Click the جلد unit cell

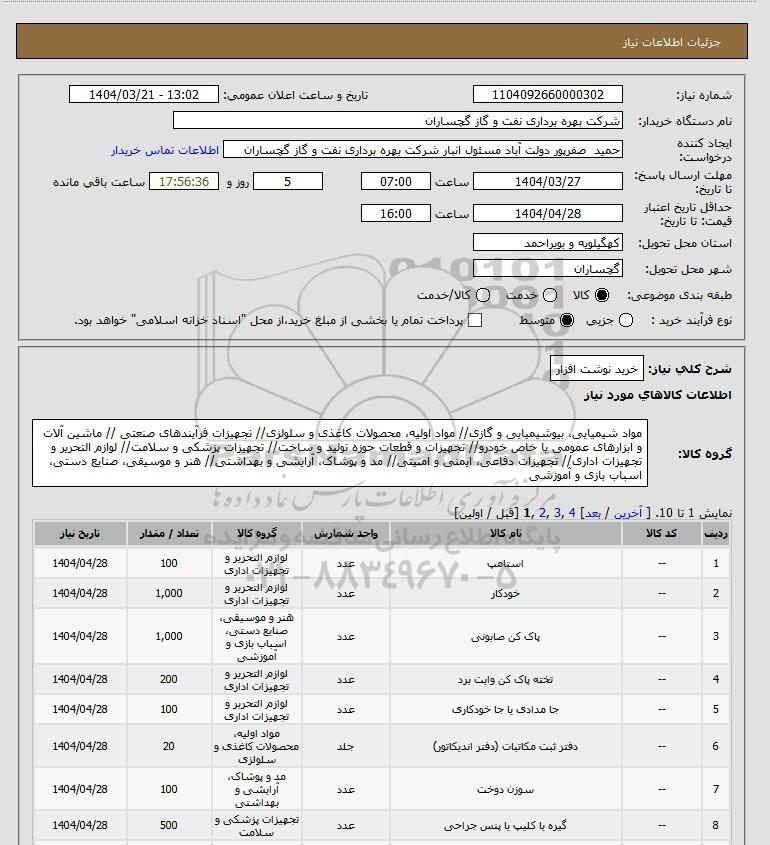346,746
